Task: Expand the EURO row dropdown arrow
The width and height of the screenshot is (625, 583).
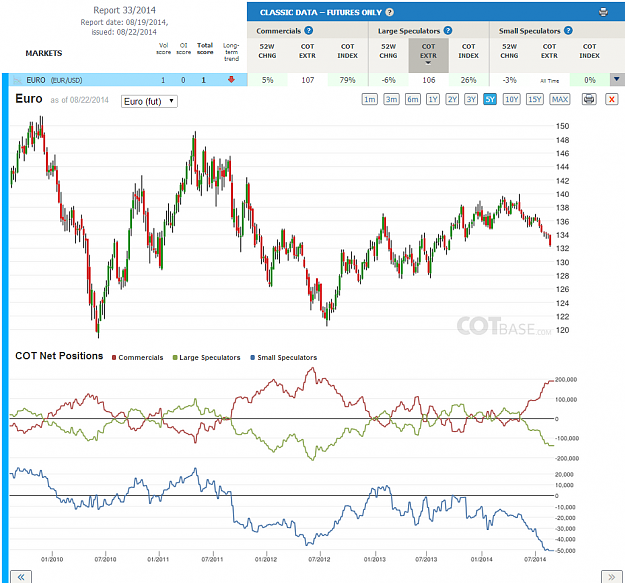Action: point(617,79)
